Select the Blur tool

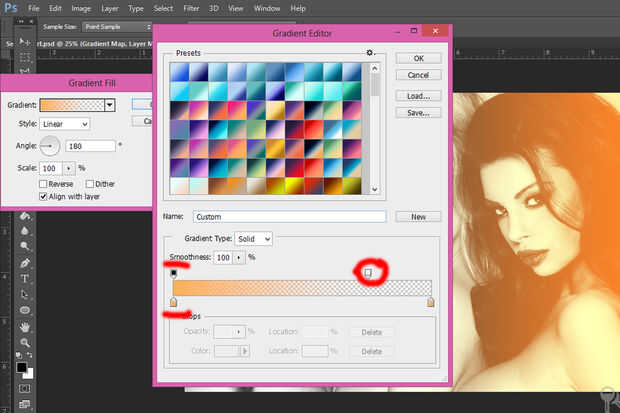(25, 231)
